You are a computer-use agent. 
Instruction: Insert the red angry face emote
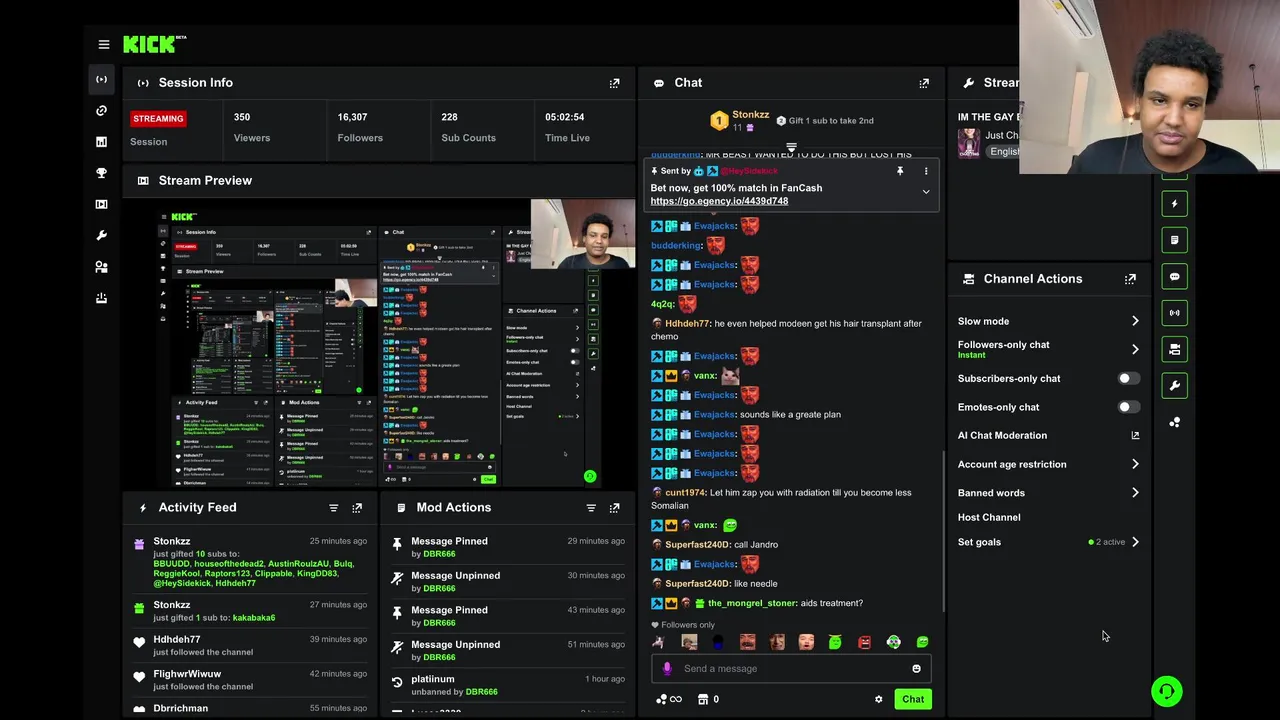pos(864,643)
